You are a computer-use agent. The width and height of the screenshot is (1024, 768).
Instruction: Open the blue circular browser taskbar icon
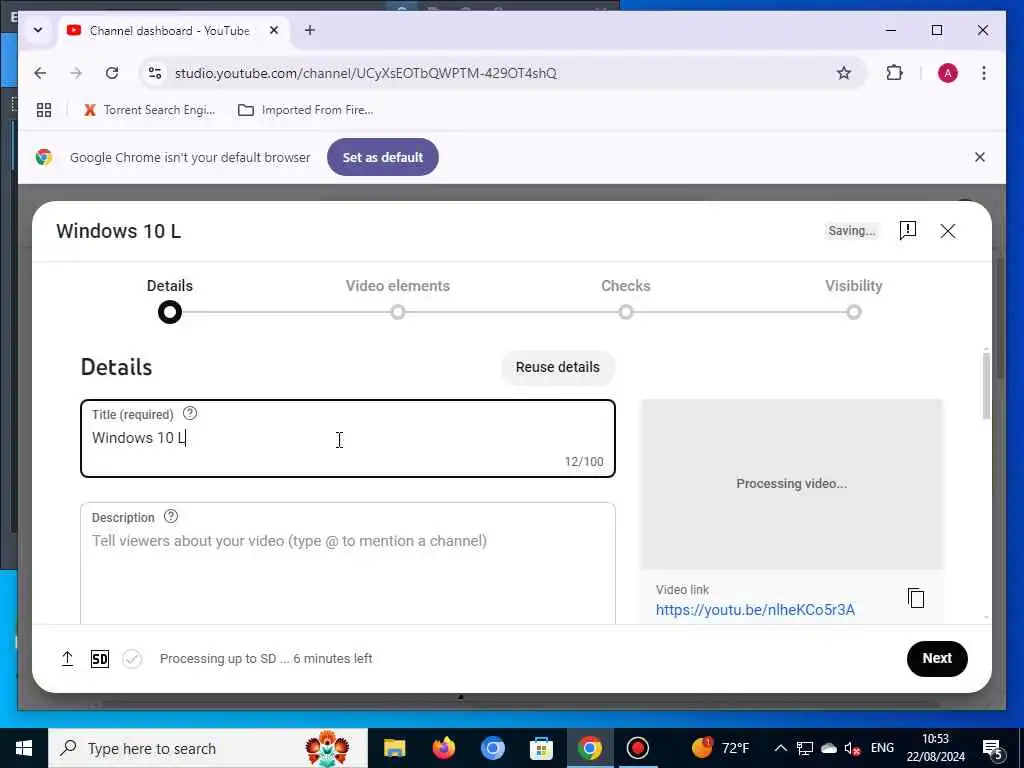[x=492, y=748]
